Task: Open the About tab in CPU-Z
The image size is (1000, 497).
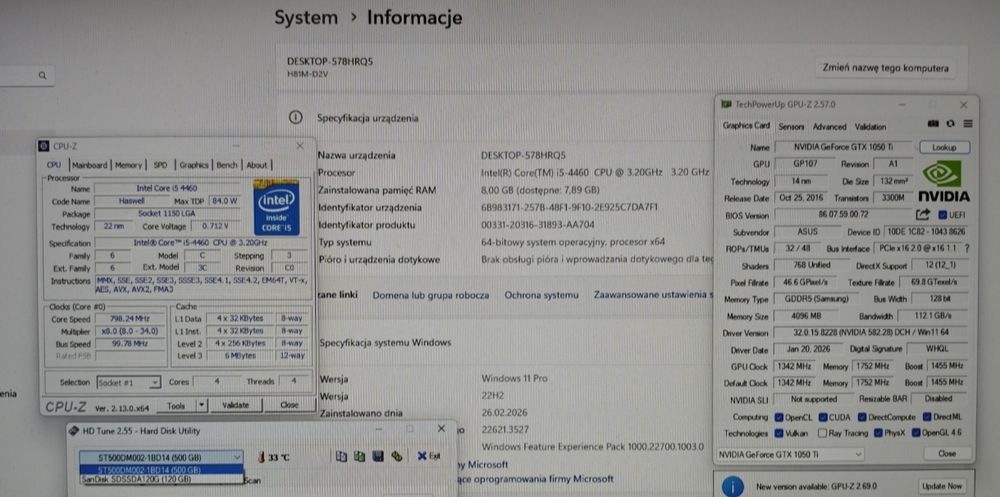Action: click(x=256, y=165)
